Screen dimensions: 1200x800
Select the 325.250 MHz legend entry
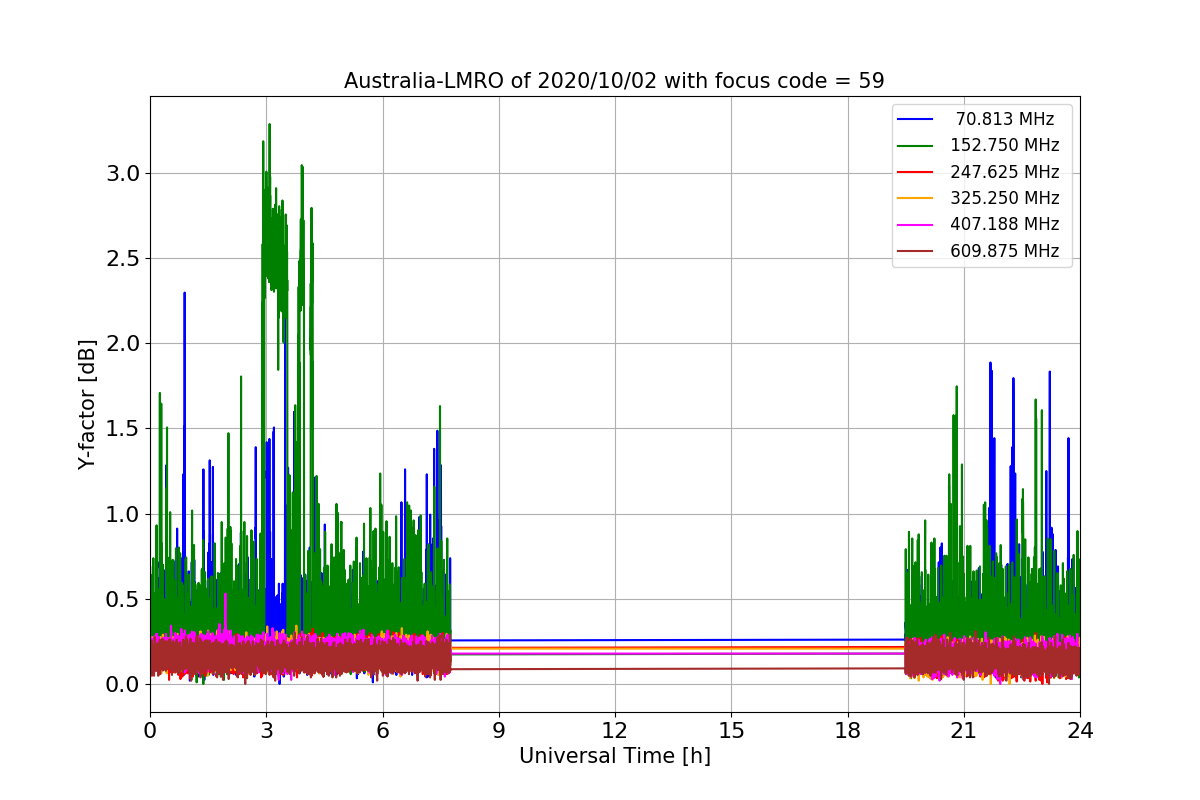978,198
